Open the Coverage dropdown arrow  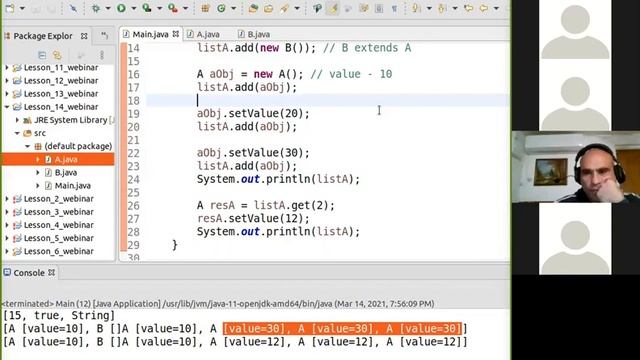coord(159,8)
